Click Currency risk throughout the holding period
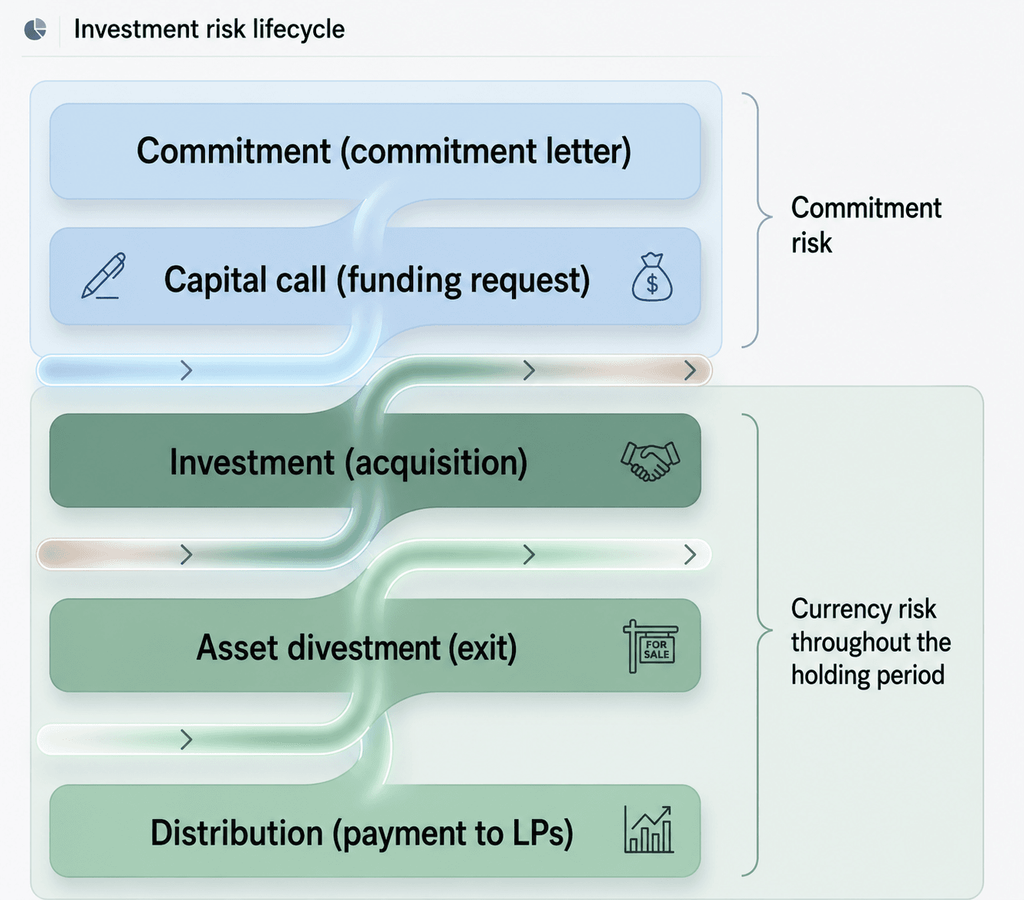The height and width of the screenshot is (900, 1024). pos(871,641)
